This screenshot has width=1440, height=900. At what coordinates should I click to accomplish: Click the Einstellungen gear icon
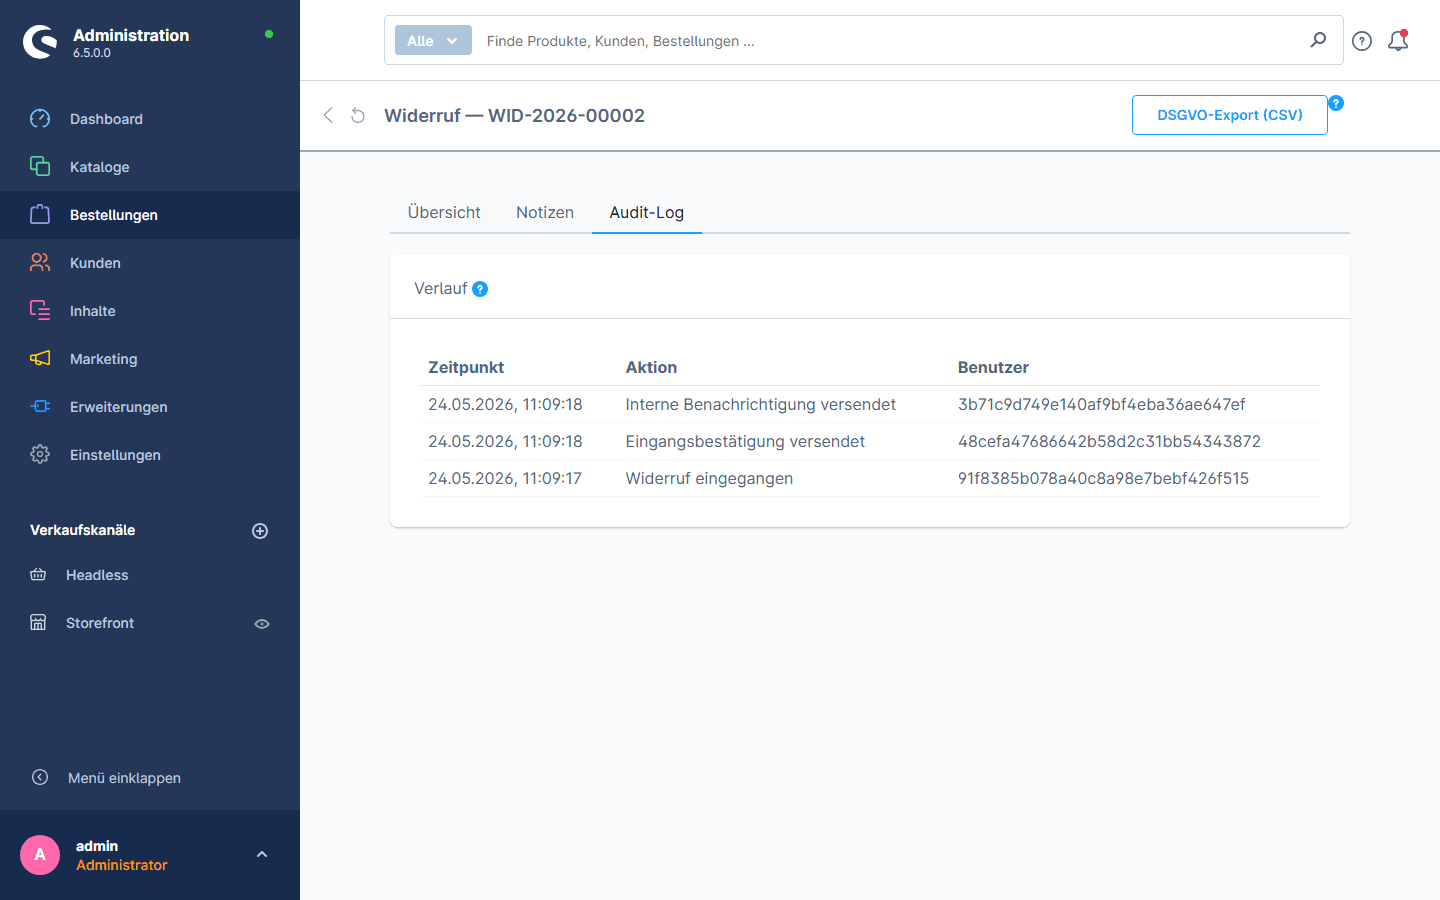point(40,455)
